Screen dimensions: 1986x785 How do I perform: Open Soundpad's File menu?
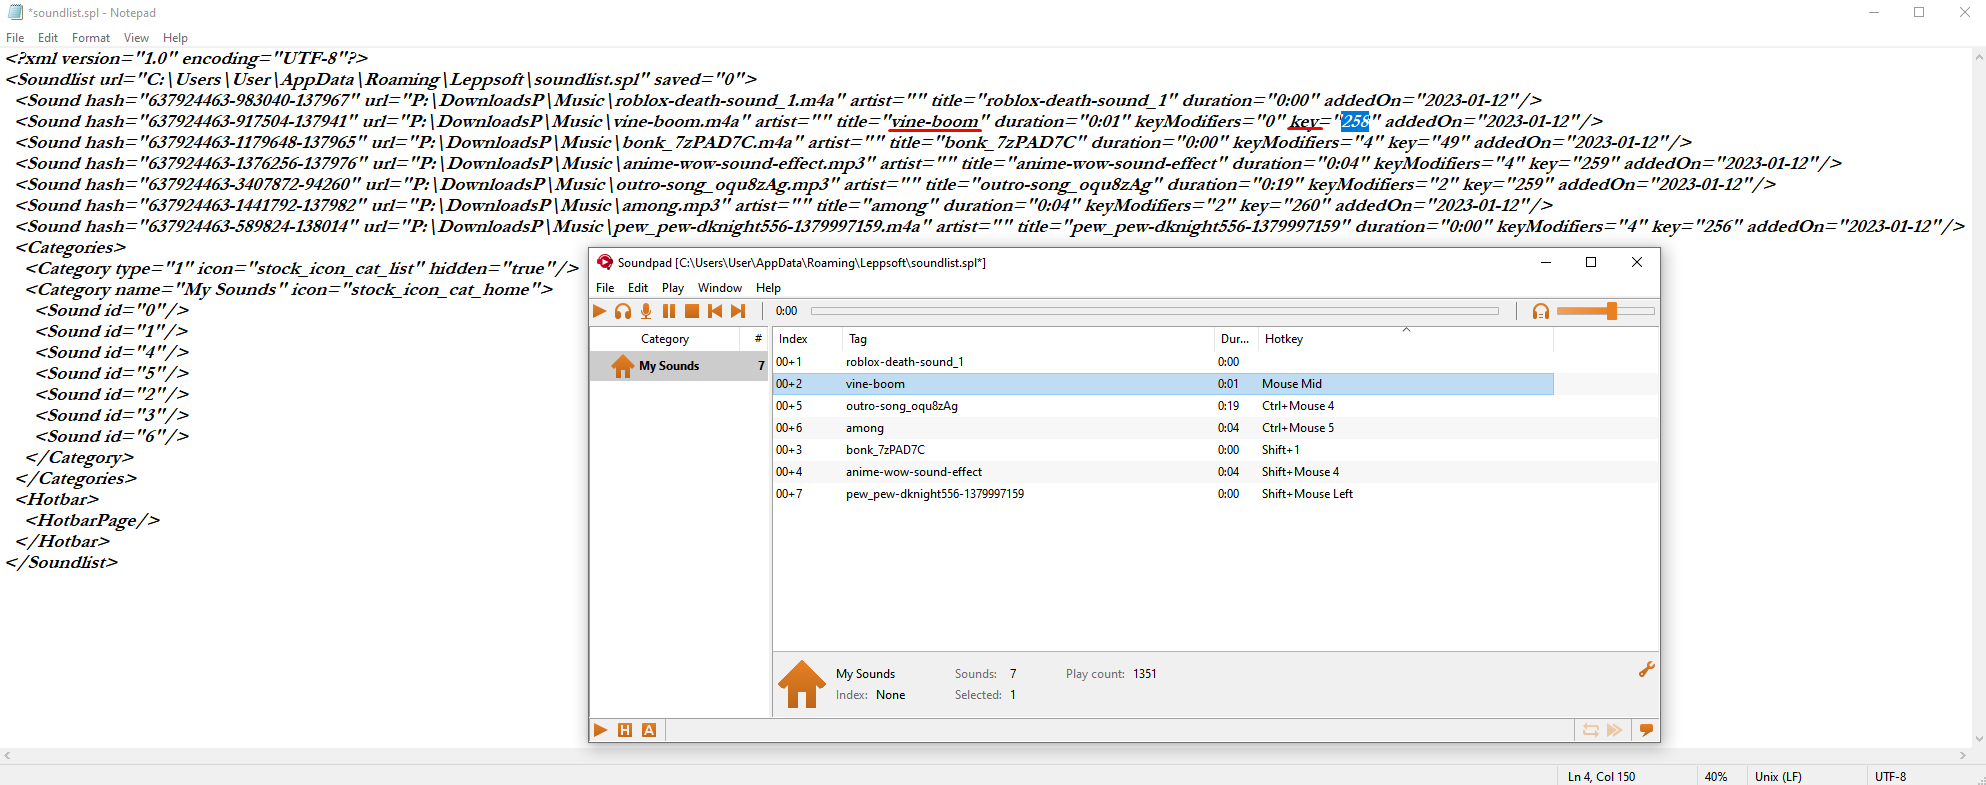click(x=605, y=288)
